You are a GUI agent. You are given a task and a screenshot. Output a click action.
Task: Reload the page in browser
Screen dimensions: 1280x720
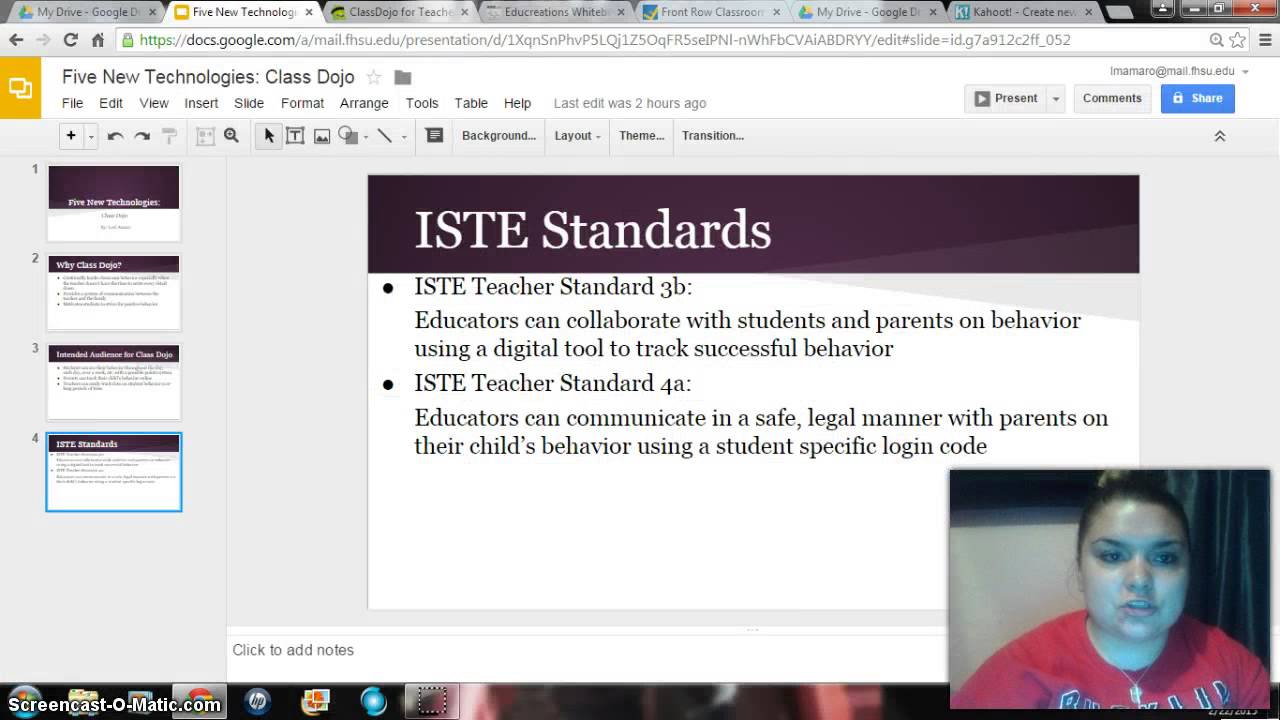click(70, 41)
